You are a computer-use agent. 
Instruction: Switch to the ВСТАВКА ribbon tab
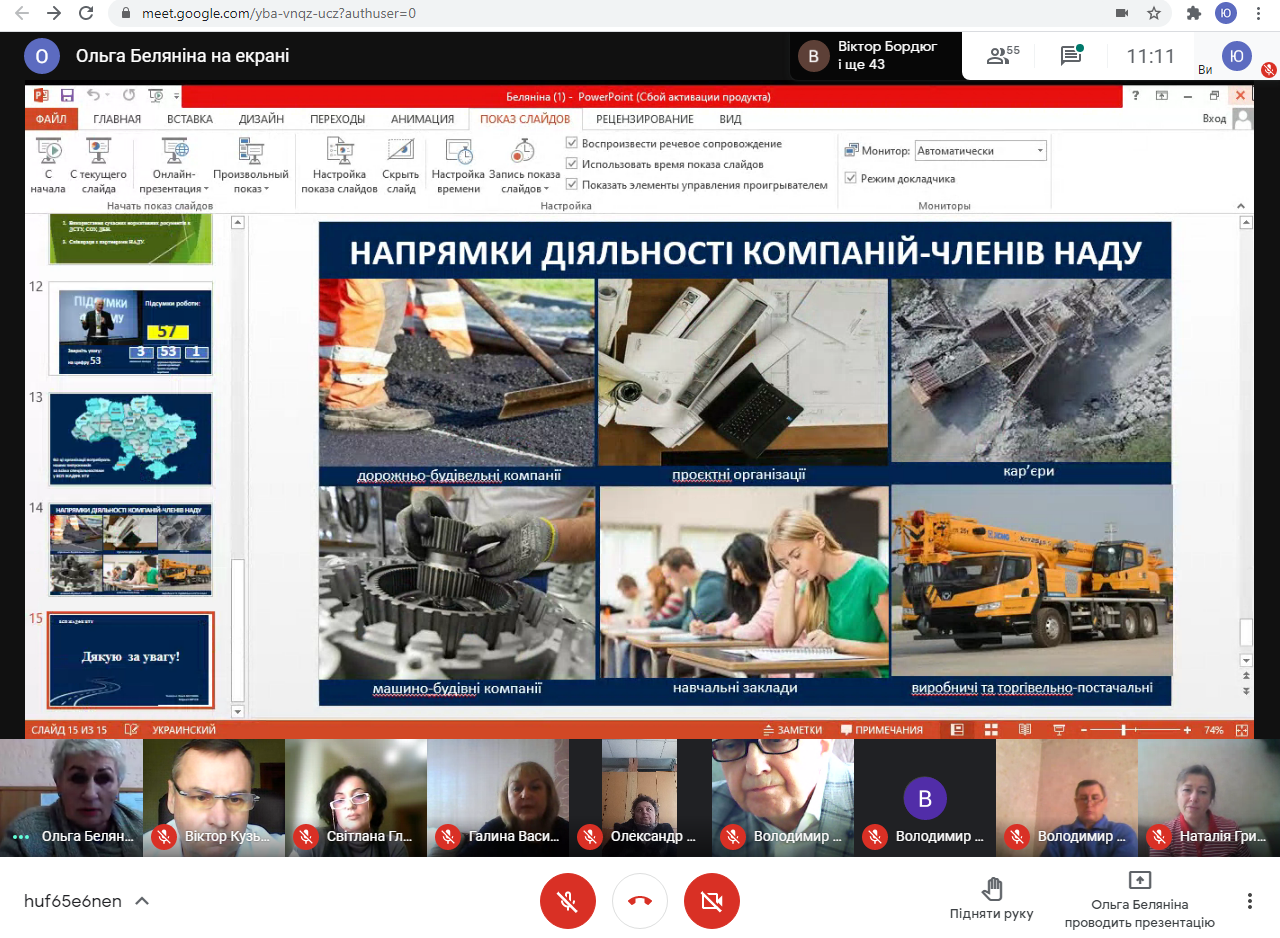click(190, 119)
